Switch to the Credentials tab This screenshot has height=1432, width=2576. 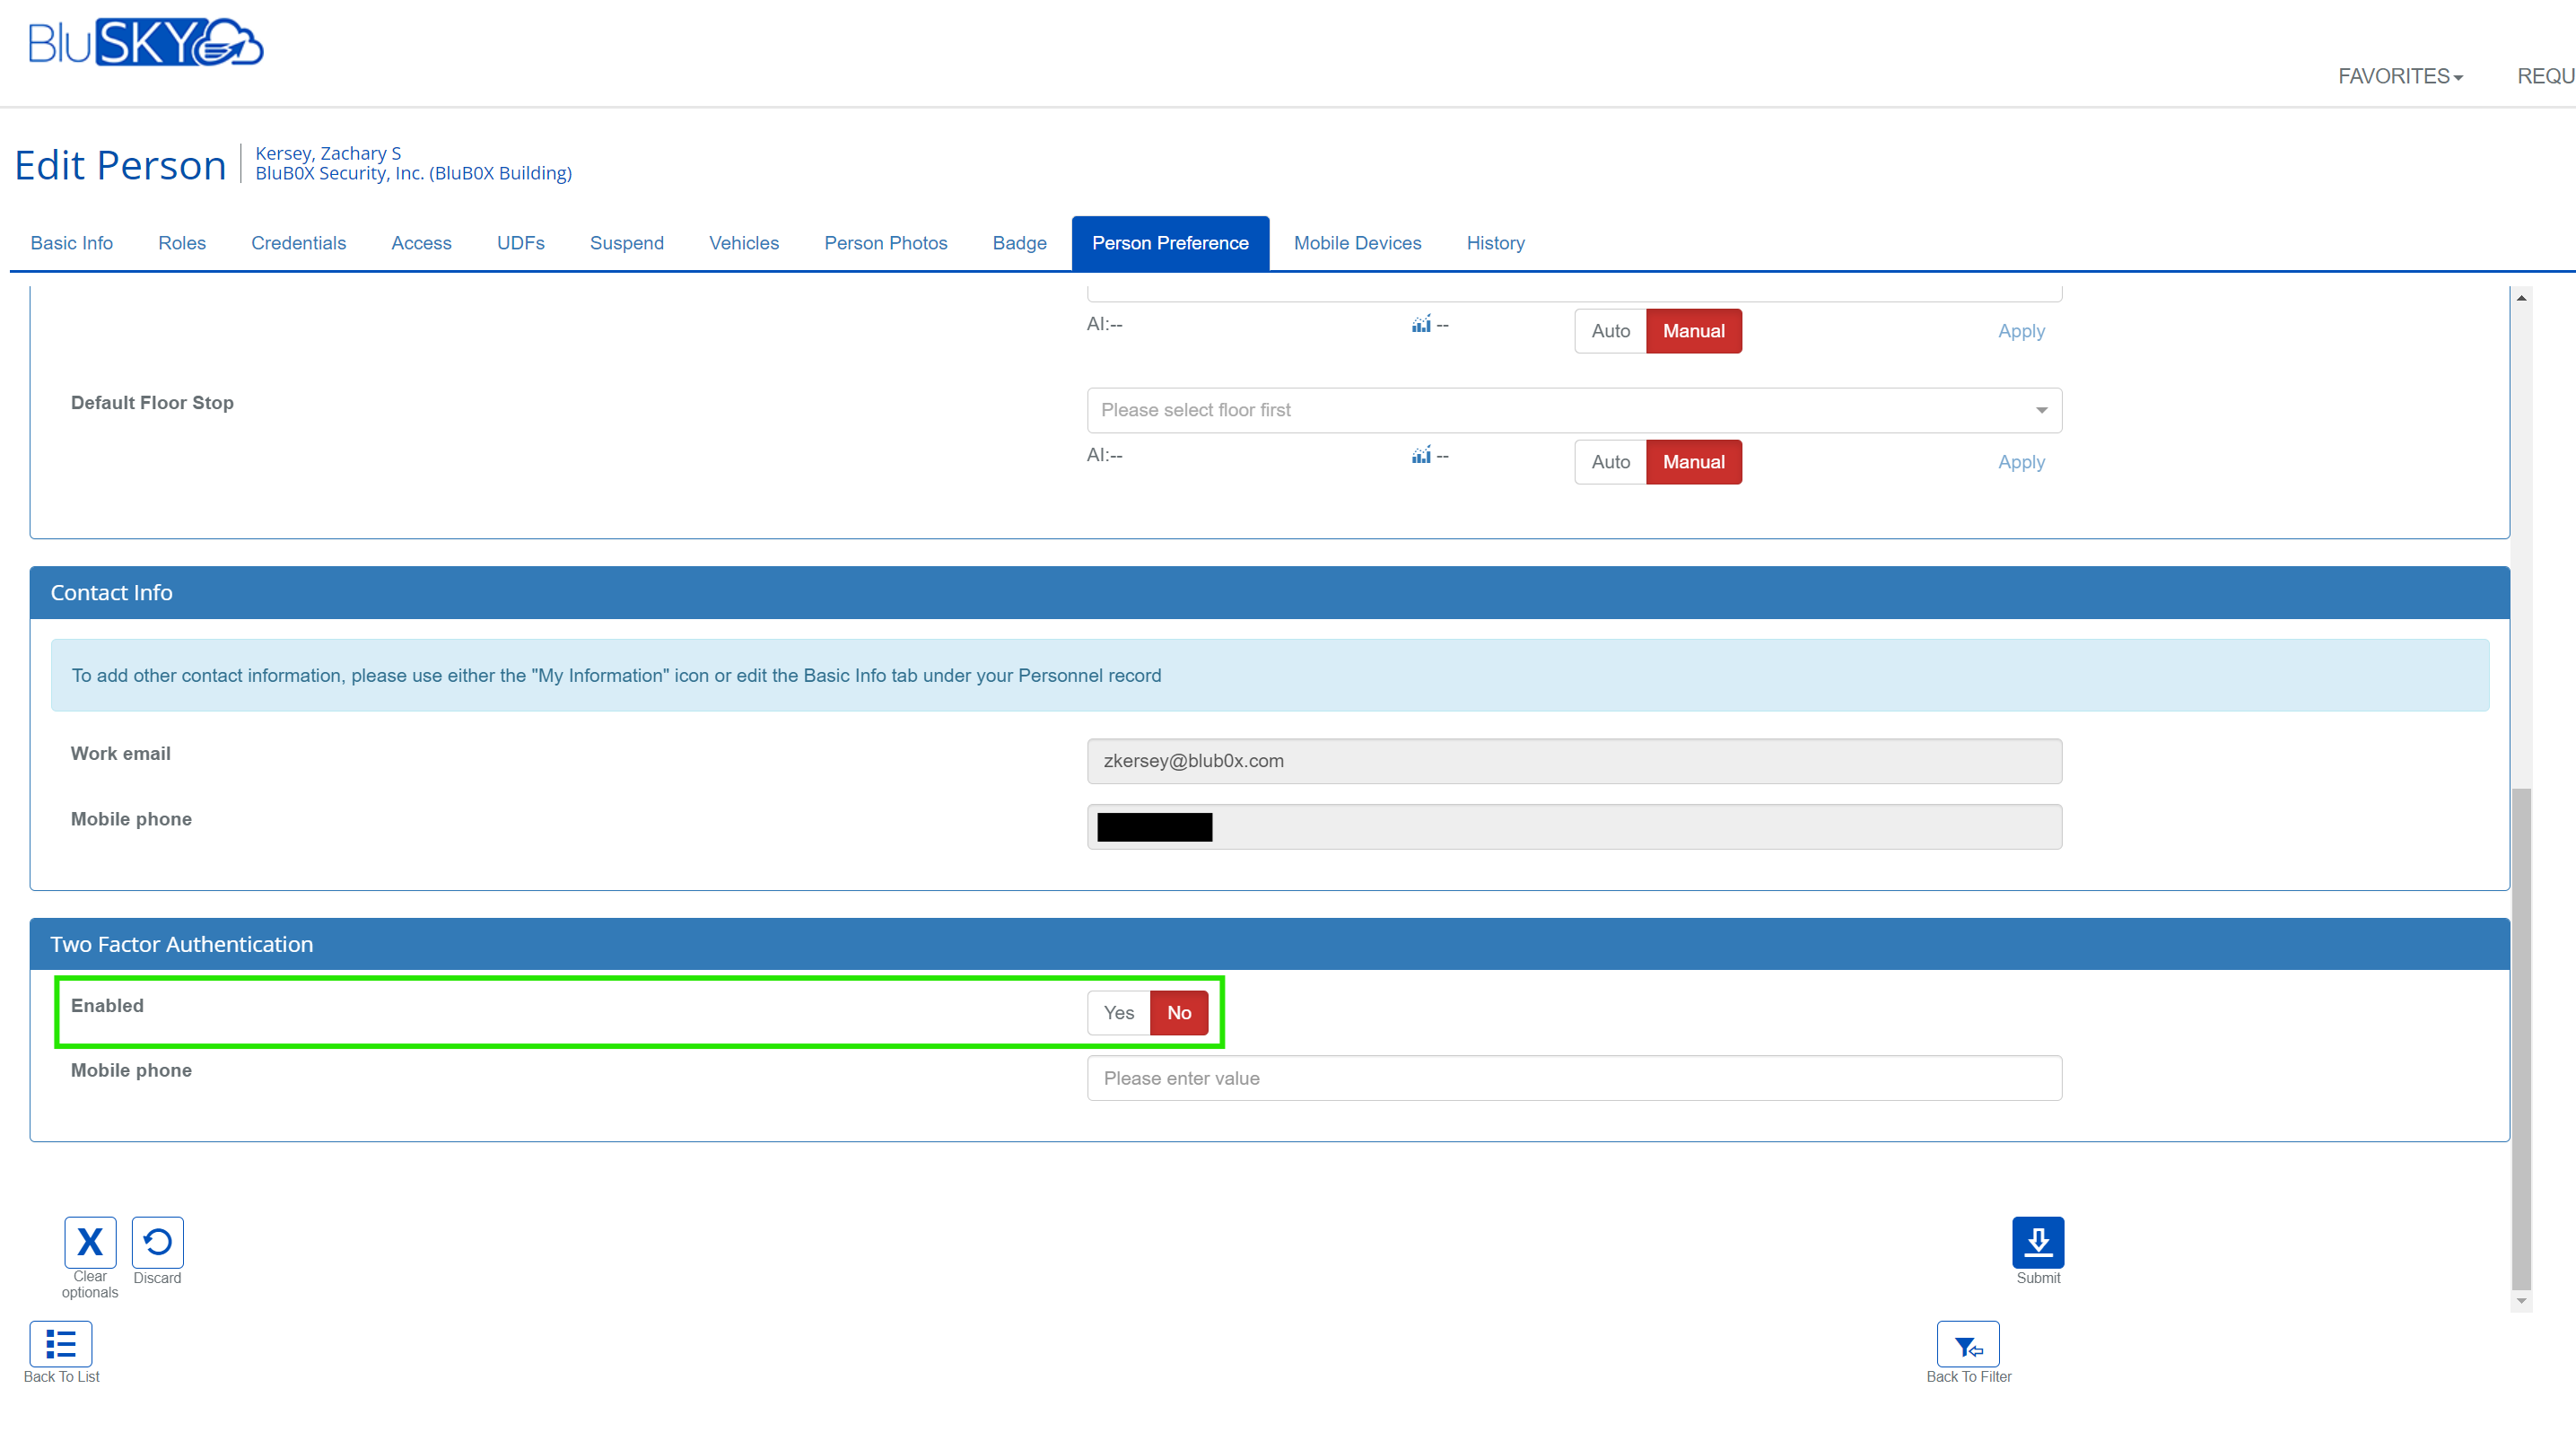click(298, 243)
